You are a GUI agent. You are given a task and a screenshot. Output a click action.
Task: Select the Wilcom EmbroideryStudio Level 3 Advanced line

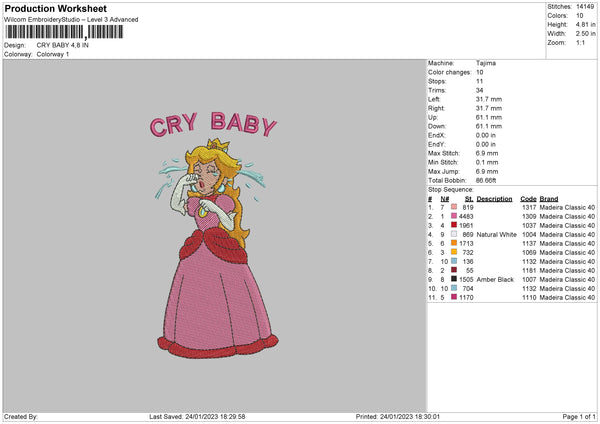(x=71, y=20)
